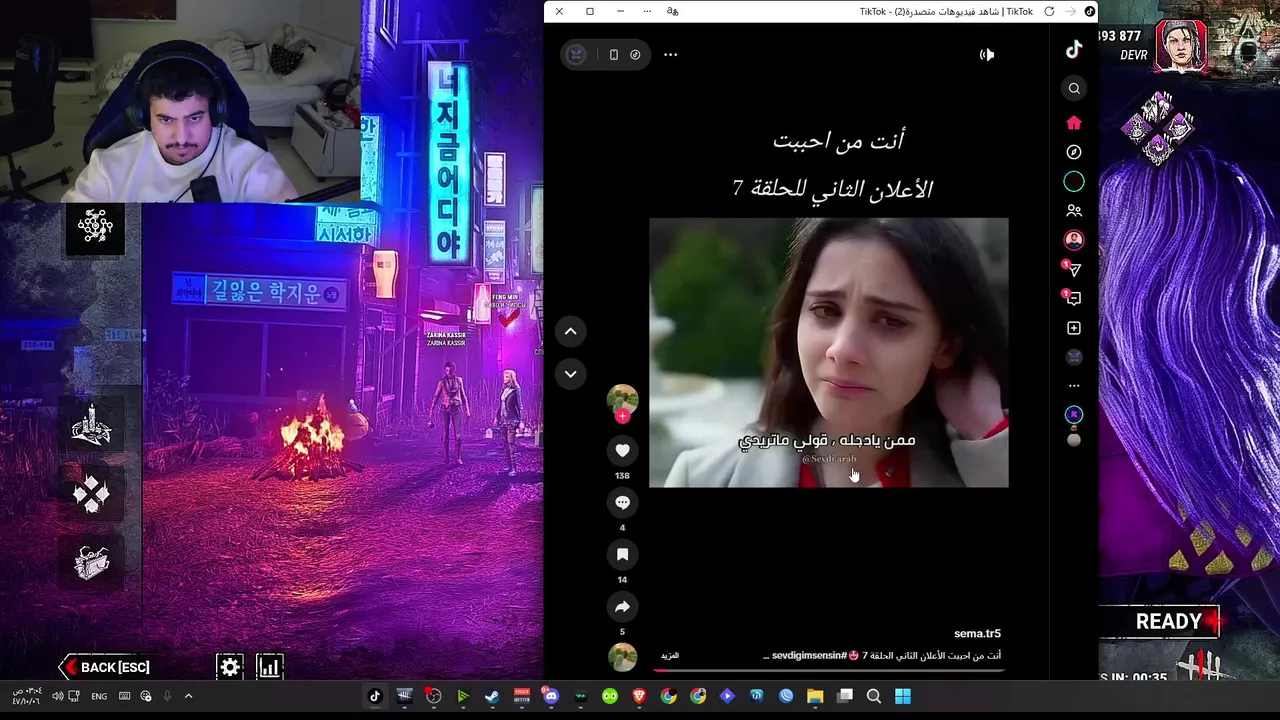Open Steam from the taskbar
Image resolution: width=1280 pixels, height=720 pixels.
(x=492, y=696)
